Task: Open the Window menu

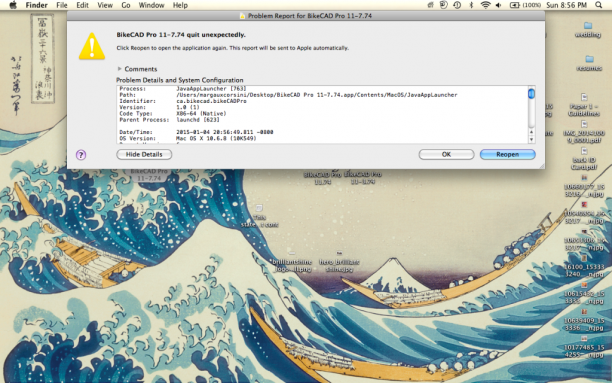Action: (x=151, y=5)
